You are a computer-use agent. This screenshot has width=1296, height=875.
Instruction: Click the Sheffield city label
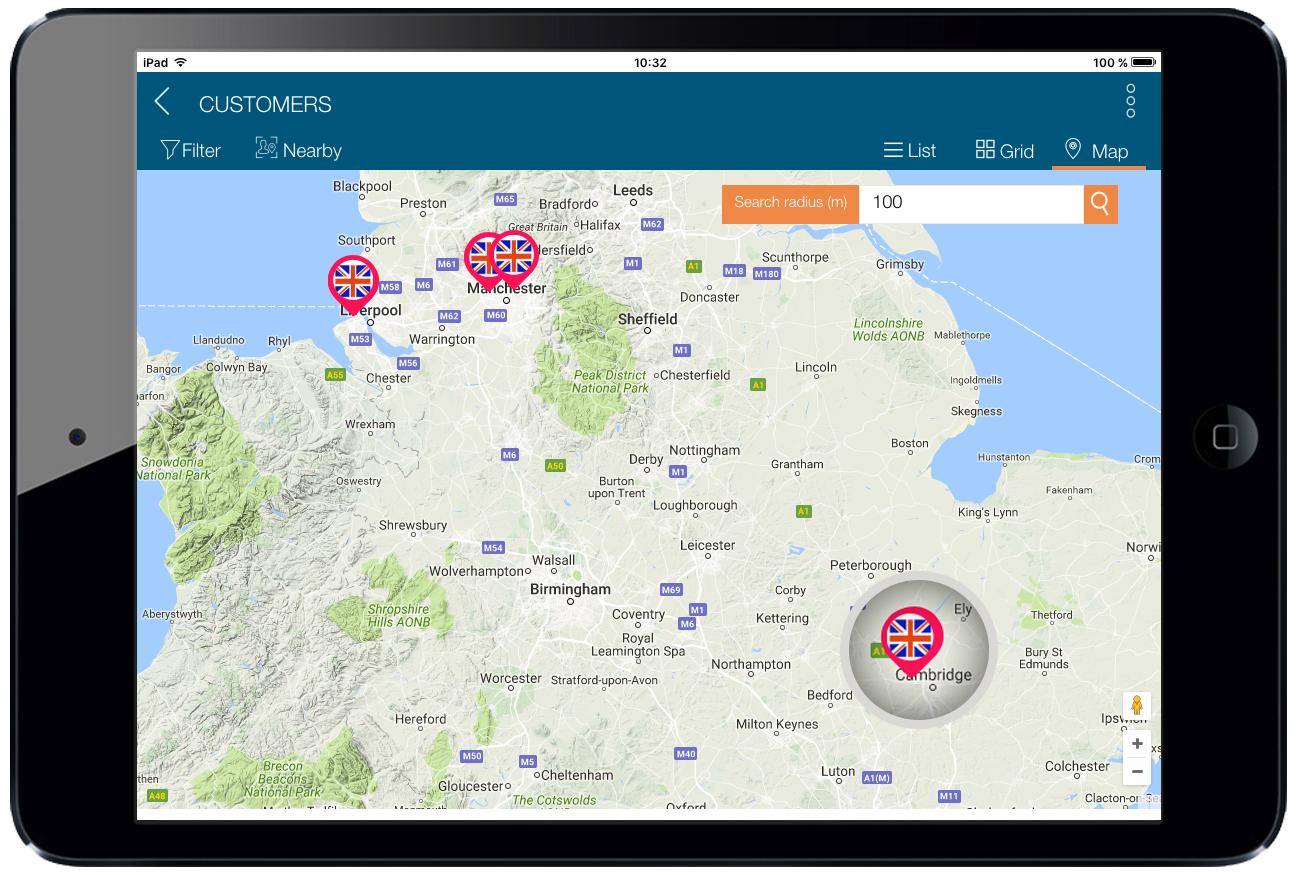[647, 319]
